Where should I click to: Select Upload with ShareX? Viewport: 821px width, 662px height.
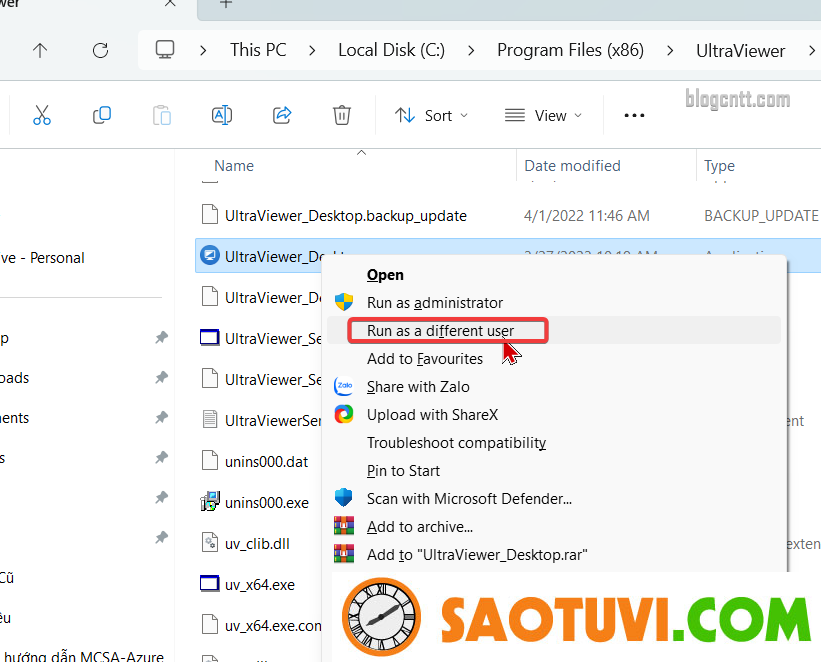(x=432, y=415)
